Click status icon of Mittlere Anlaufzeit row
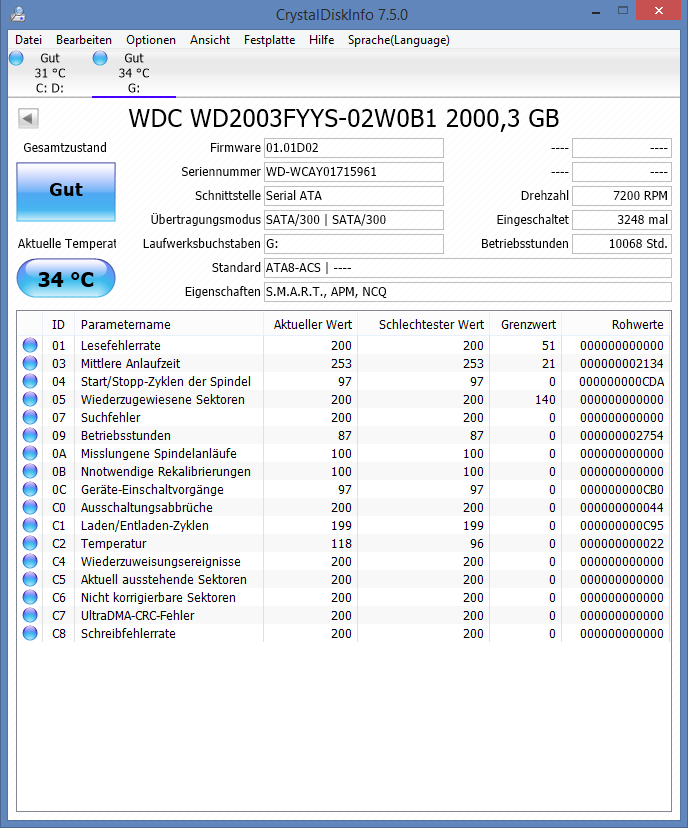688x828 pixels. click(x=30, y=363)
